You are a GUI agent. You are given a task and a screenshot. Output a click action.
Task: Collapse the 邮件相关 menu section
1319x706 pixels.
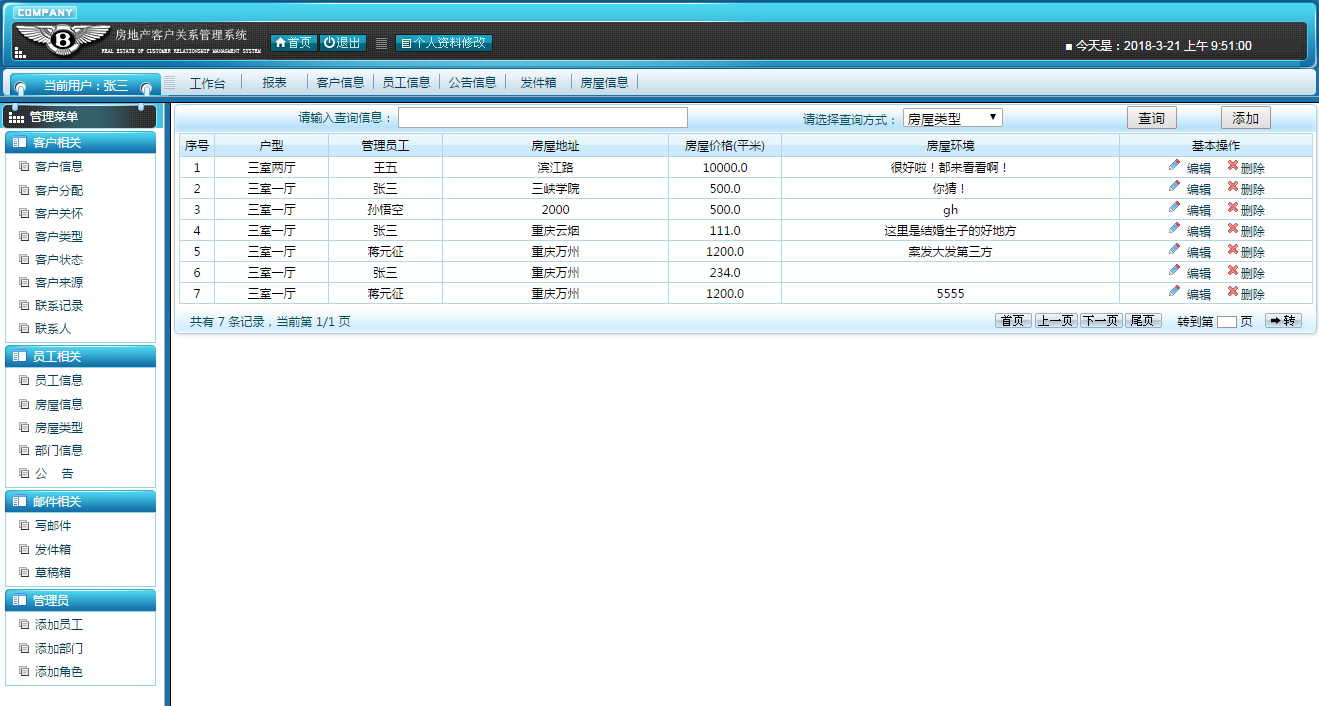(81, 502)
